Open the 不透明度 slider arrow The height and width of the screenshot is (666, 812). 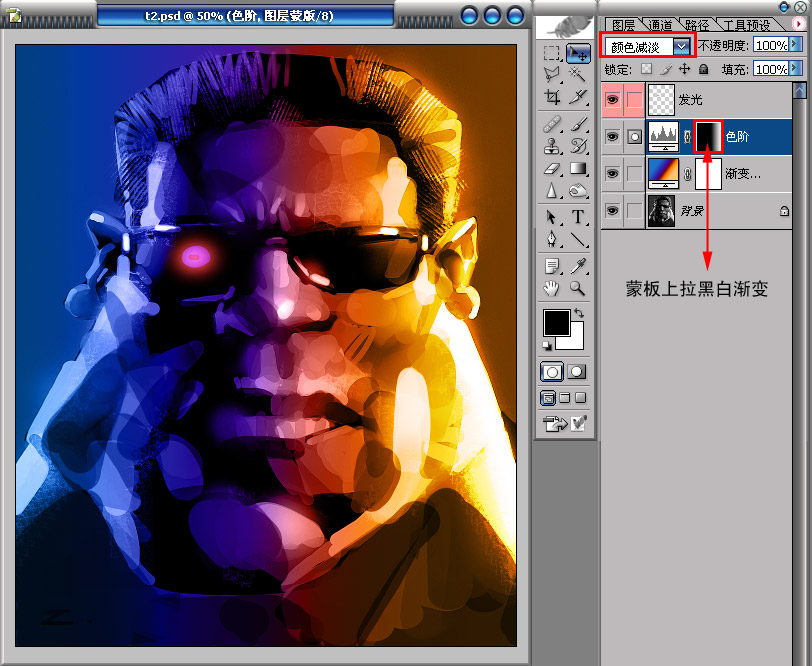[796, 45]
